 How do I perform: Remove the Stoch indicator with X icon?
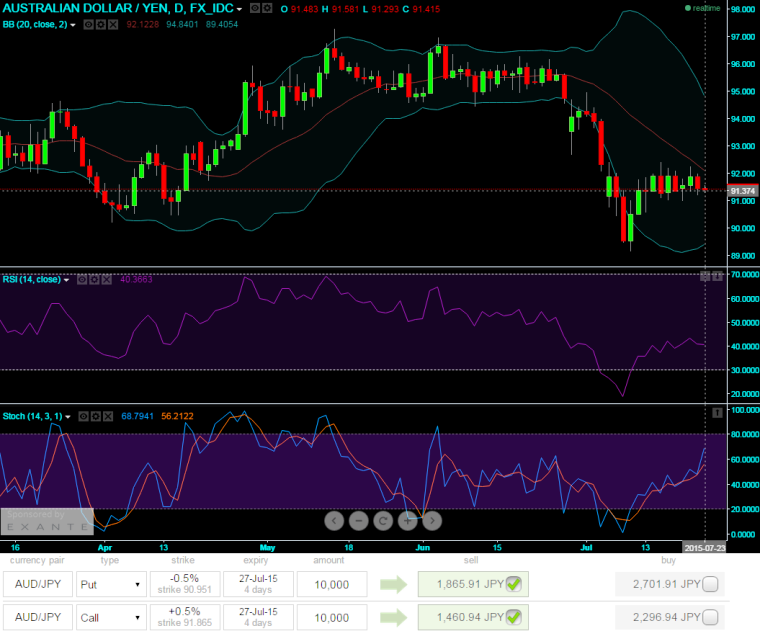(110, 415)
